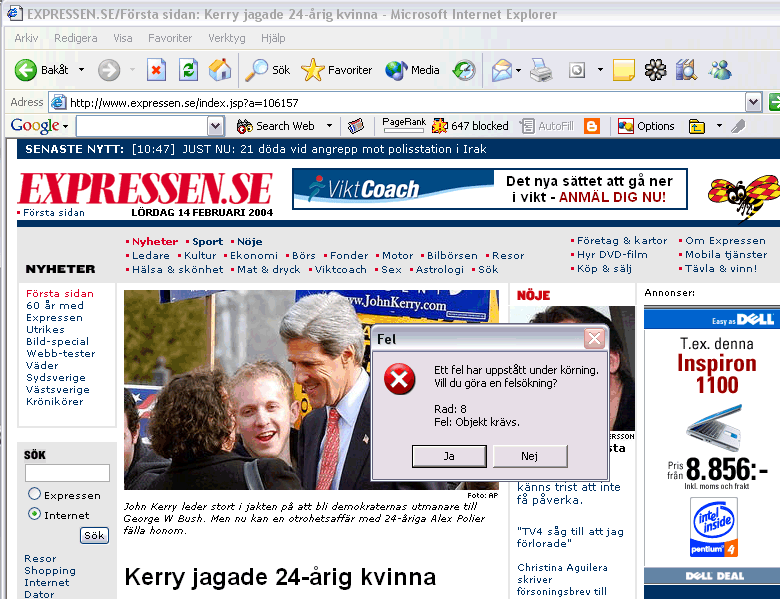This screenshot has height=599, width=780.
Task: Click the 647 blocked popup blocker
Action: coord(470,126)
